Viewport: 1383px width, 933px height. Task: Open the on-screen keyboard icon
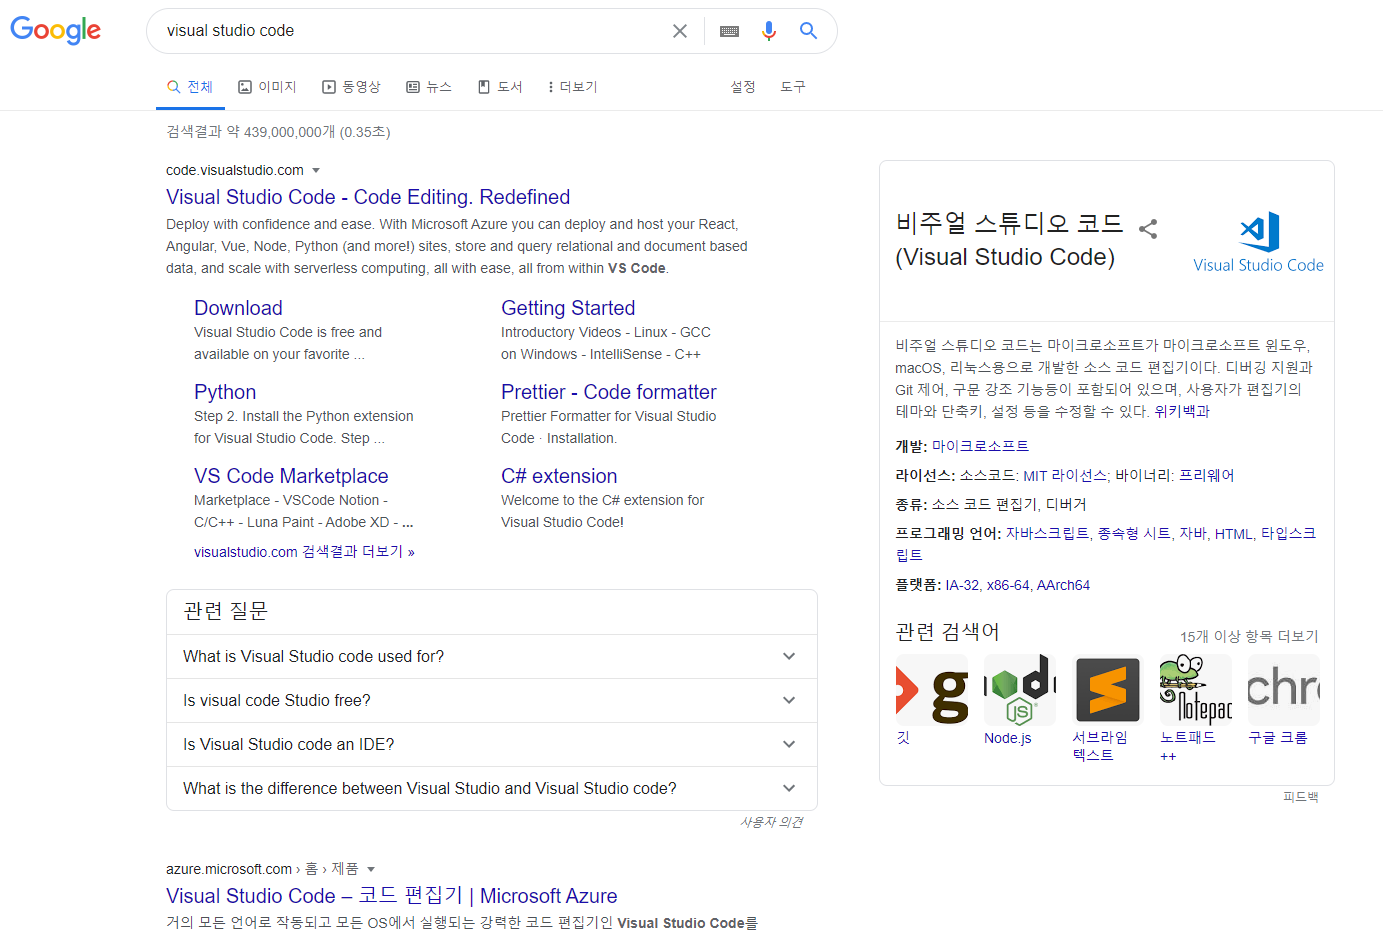pos(729,31)
